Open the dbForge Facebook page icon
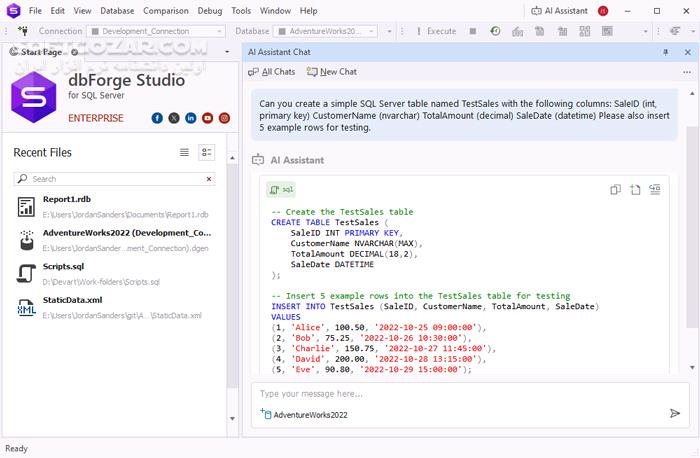This screenshot has width=700, height=458. tap(157, 118)
